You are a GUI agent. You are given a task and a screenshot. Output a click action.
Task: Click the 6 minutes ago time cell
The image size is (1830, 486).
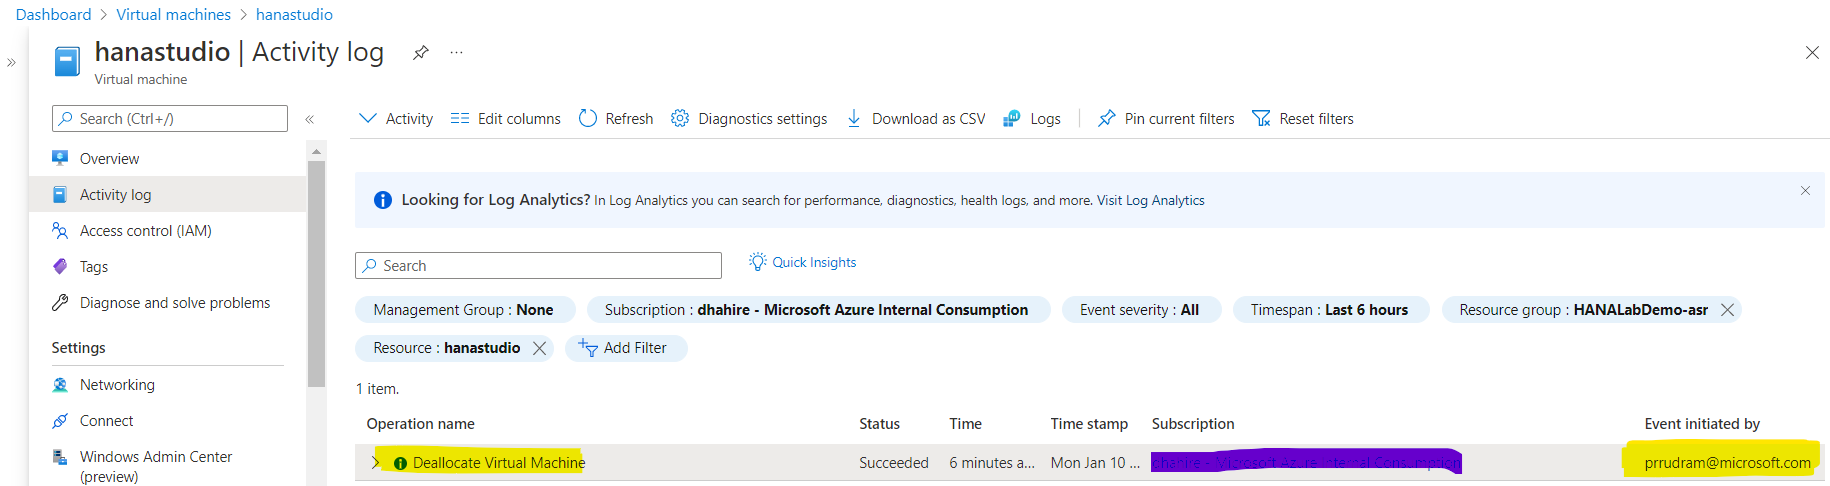992,463
